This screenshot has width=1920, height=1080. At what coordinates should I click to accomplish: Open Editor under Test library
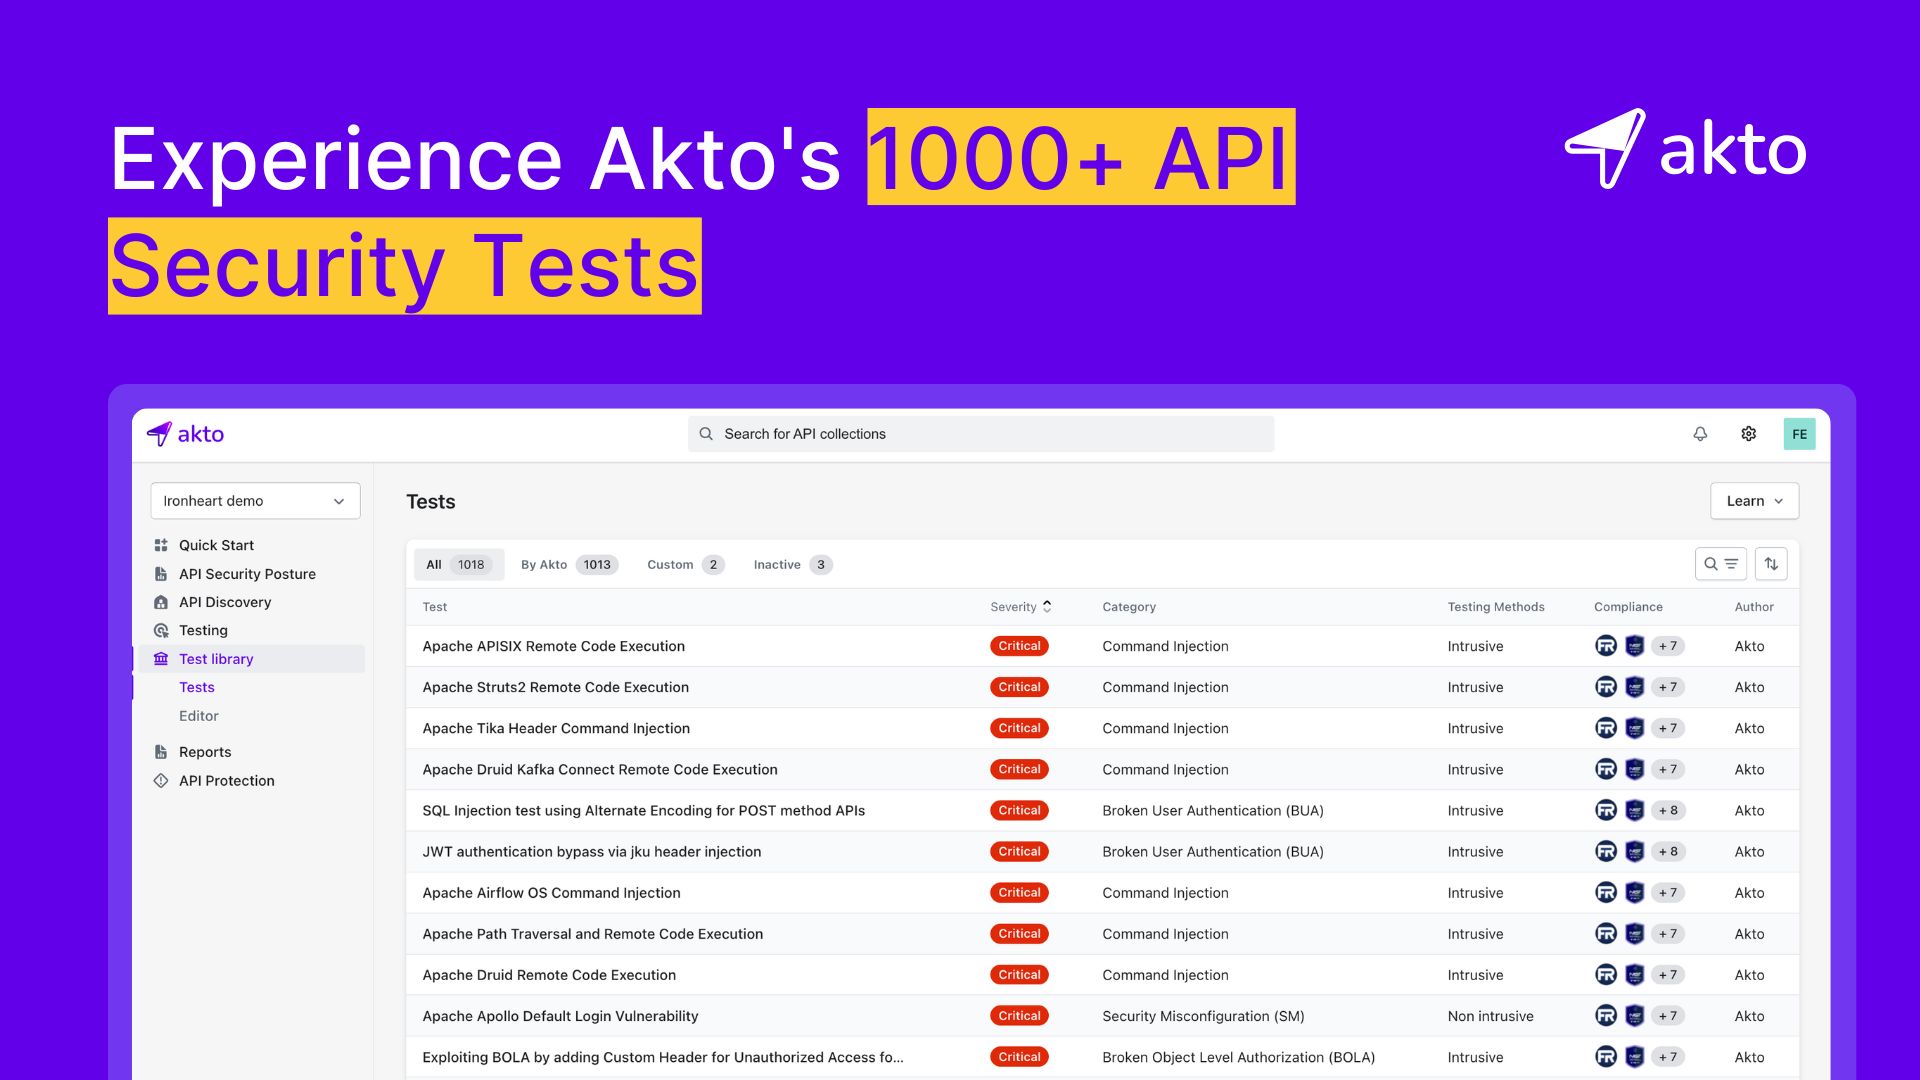199,716
